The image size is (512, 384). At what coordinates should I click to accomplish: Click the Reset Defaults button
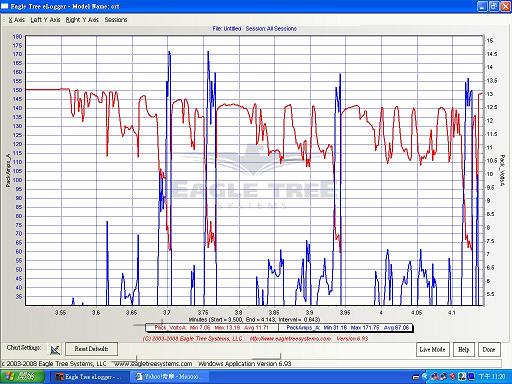[x=91, y=349]
